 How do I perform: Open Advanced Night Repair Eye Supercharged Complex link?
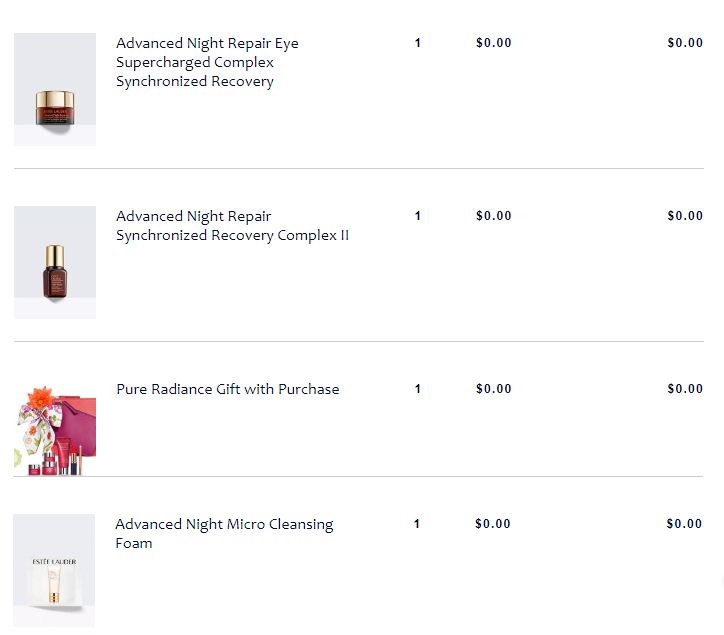pyautogui.click(x=207, y=62)
